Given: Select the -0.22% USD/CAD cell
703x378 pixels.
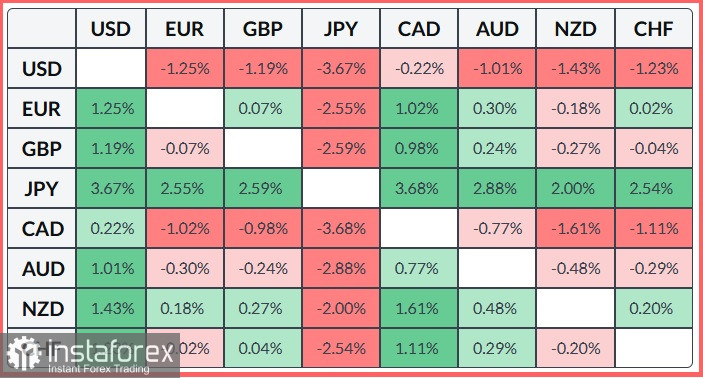Looking at the screenshot, I should (419, 68).
